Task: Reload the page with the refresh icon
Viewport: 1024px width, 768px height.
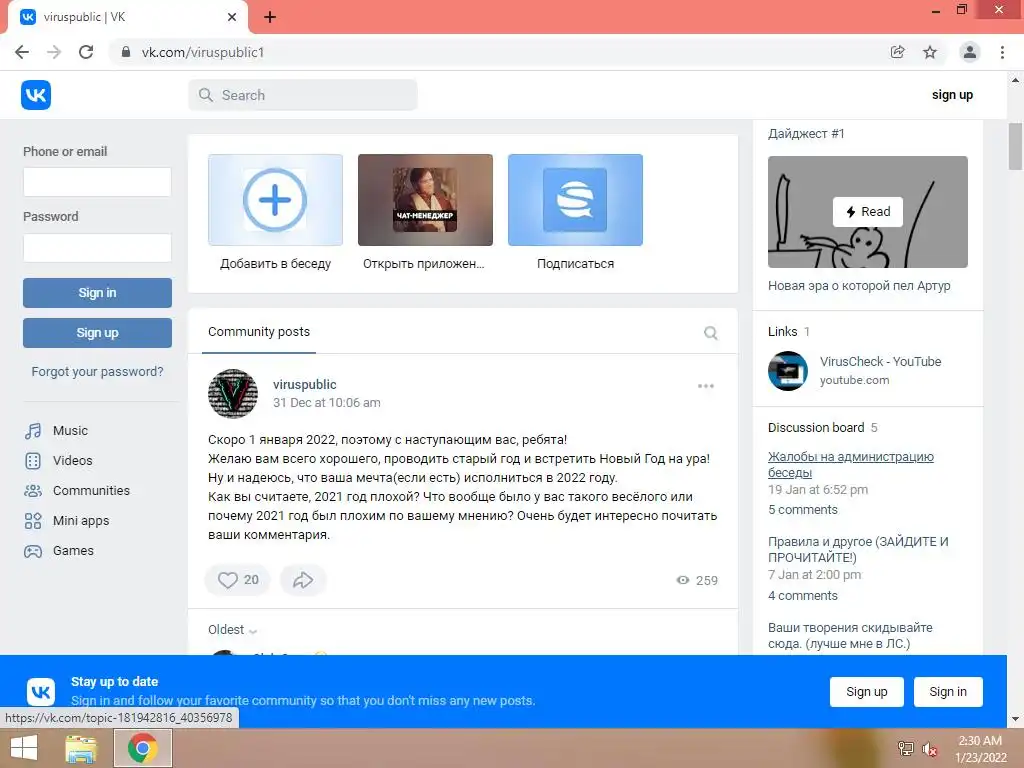Action: (86, 52)
